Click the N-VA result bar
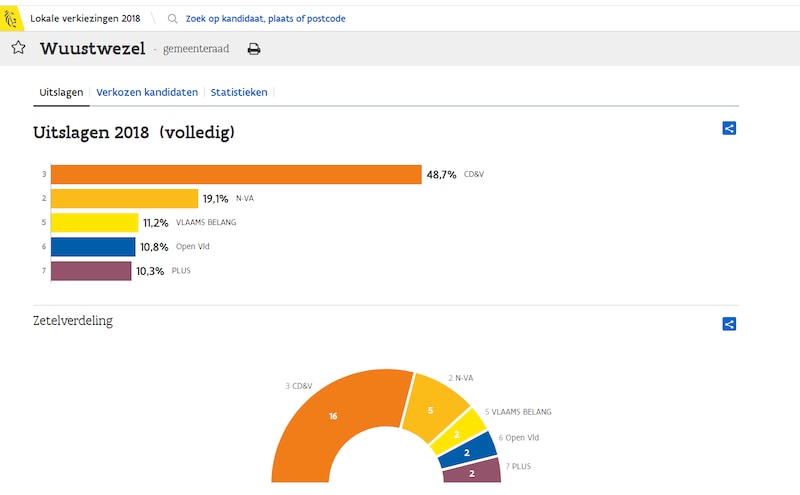 pyautogui.click(x=124, y=199)
